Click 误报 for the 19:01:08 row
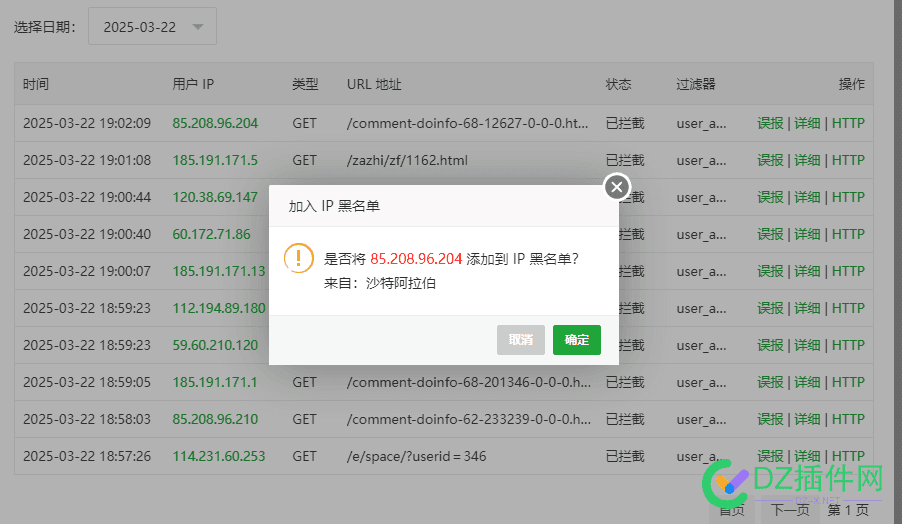Image resolution: width=902 pixels, height=524 pixels. coord(770,160)
